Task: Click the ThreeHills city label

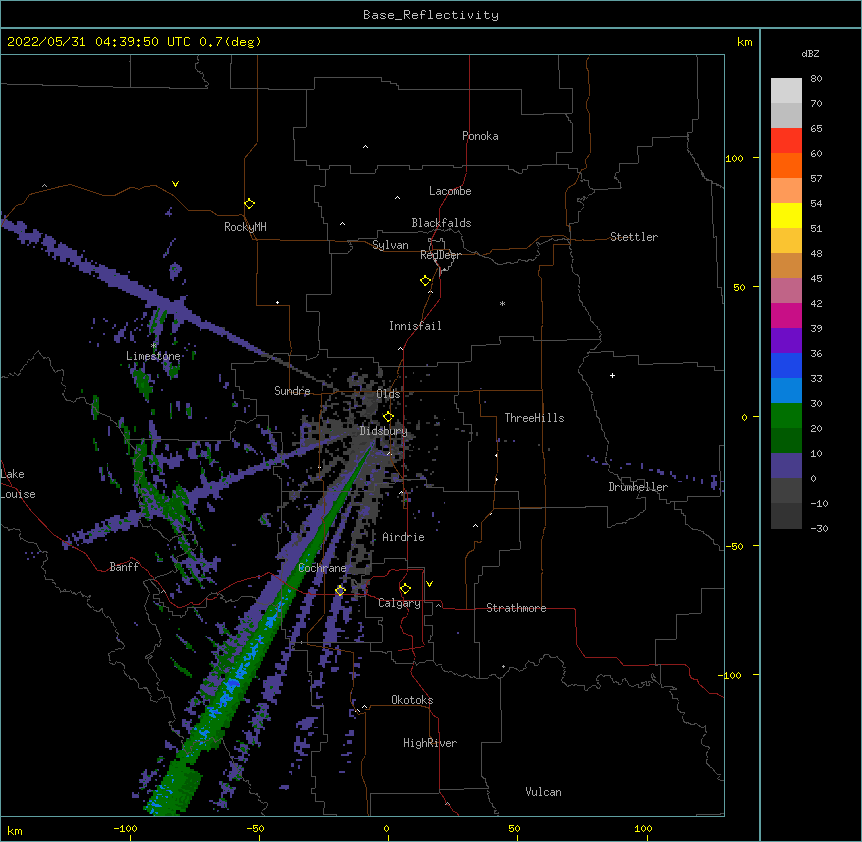Action: 534,418
